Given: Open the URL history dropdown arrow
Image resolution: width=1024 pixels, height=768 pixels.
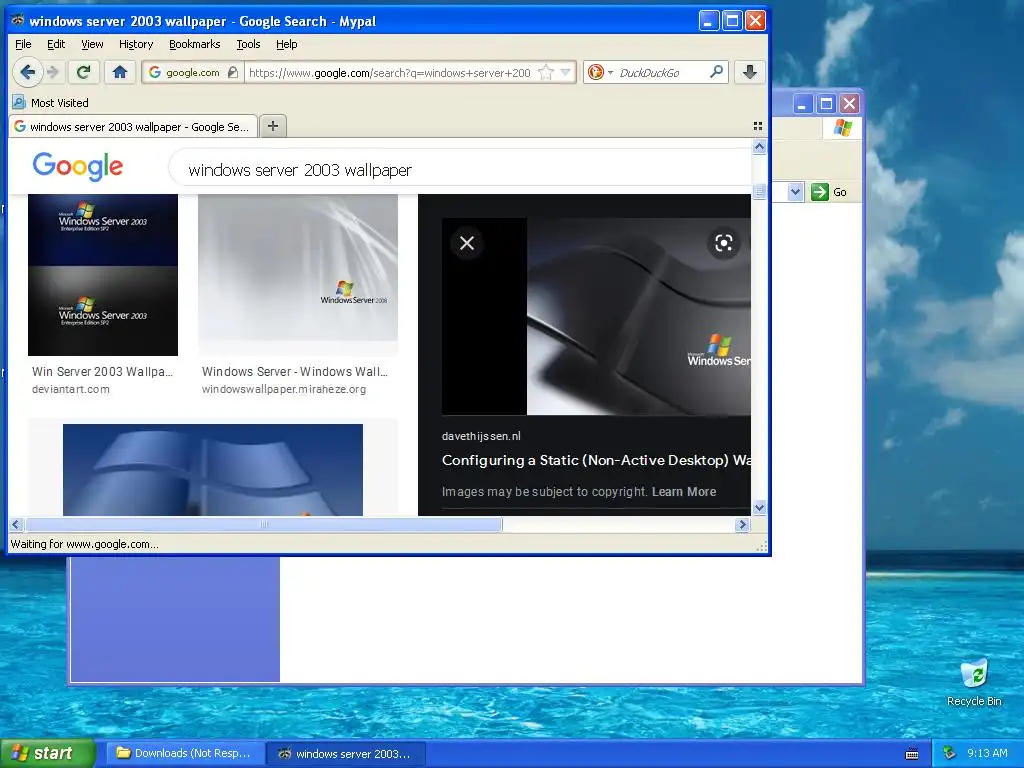Looking at the screenshot, I should point(566,72).
